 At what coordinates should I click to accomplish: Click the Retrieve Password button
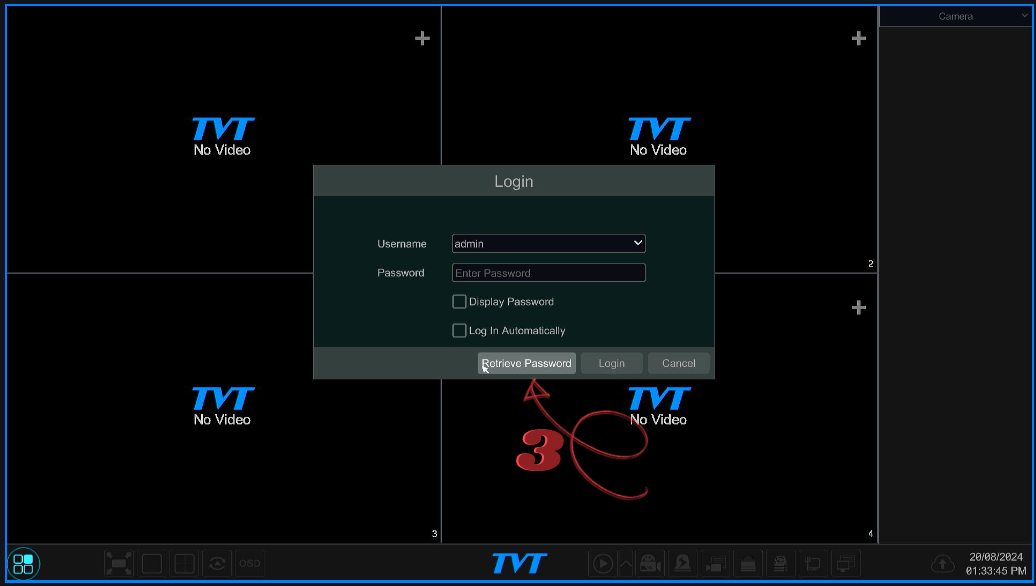(x=527, y=363)
